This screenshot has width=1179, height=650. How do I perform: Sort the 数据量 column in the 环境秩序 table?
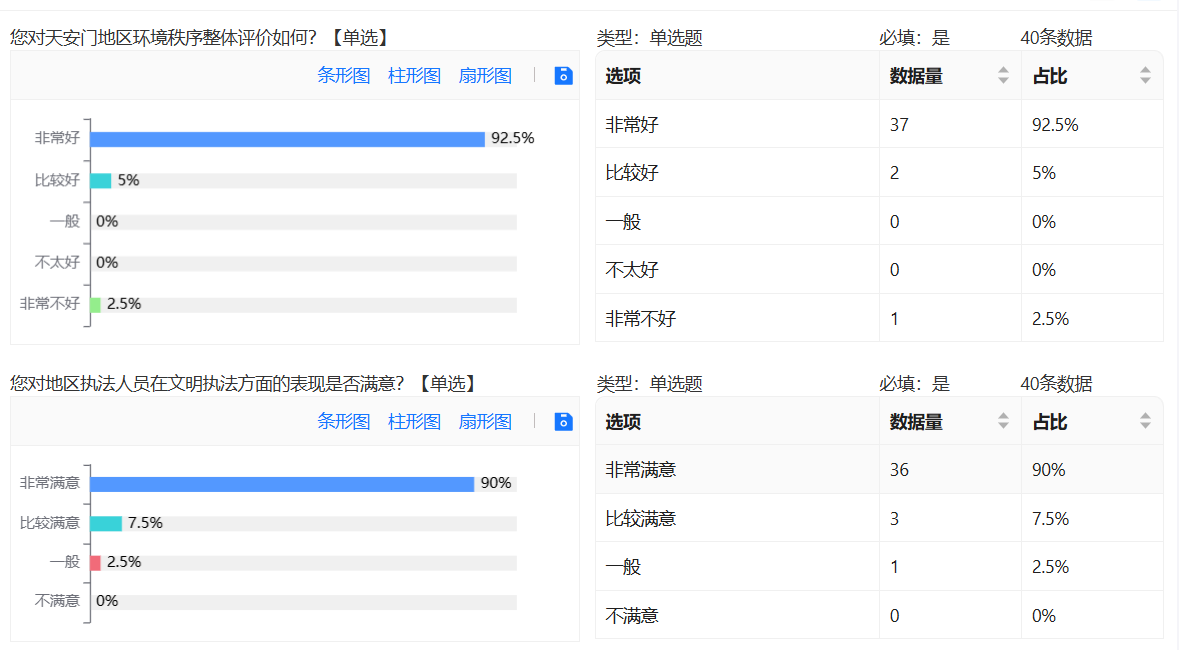coord(1003,76)
